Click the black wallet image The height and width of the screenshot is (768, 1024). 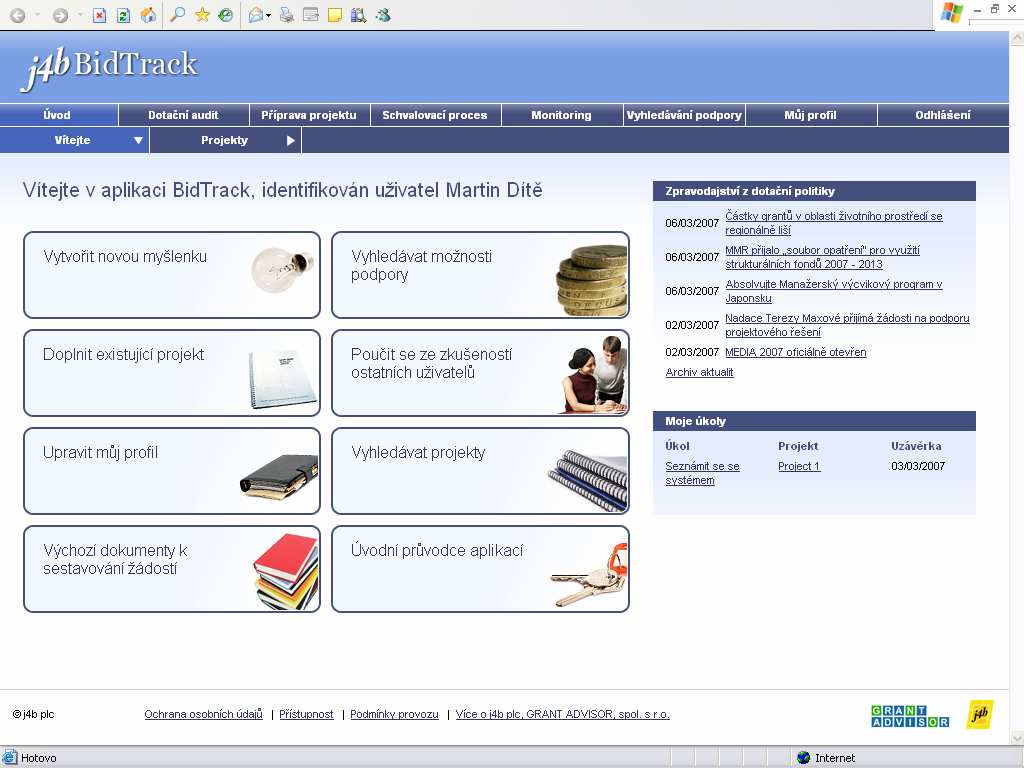(x=279, y=477)
